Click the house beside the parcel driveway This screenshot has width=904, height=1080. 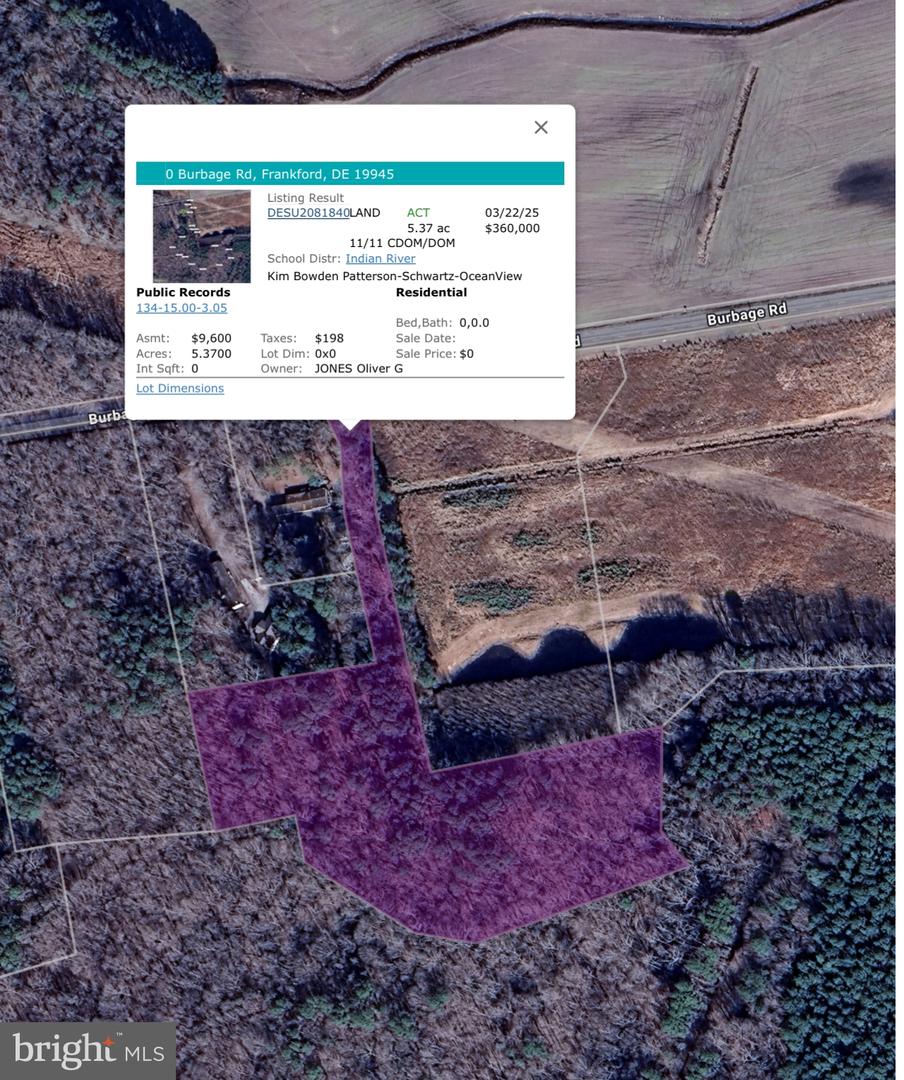coord(301,498)
